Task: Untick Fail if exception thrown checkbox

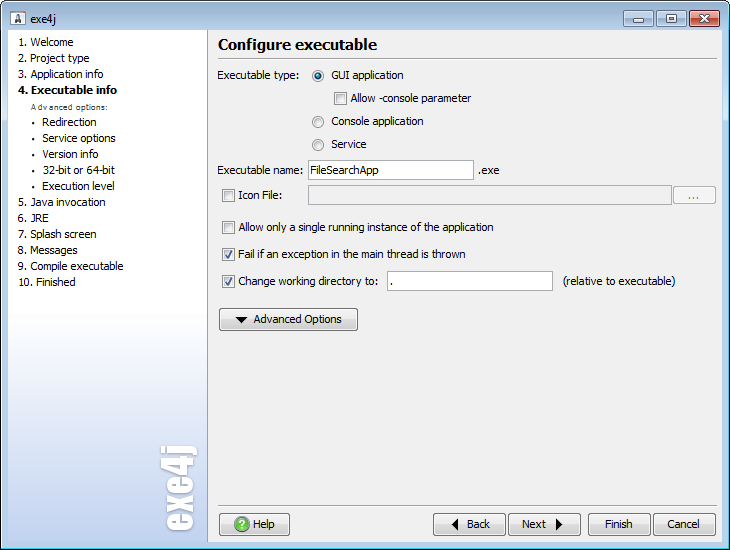Action: pos(228,254)
